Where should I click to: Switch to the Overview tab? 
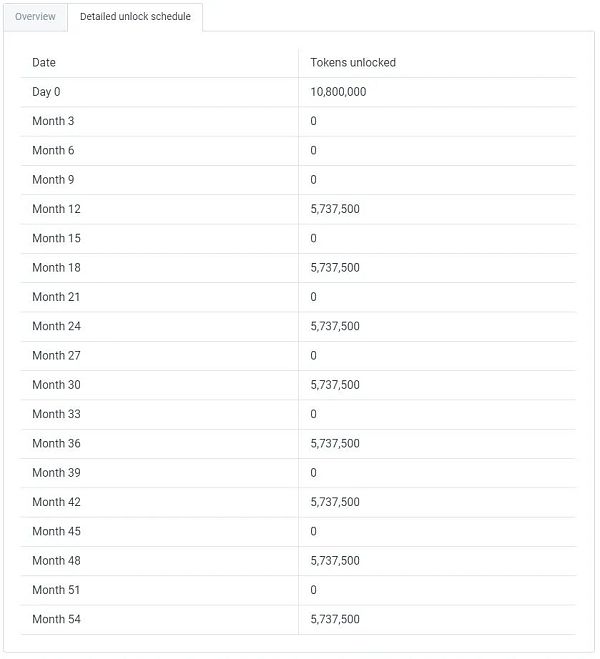35,17
